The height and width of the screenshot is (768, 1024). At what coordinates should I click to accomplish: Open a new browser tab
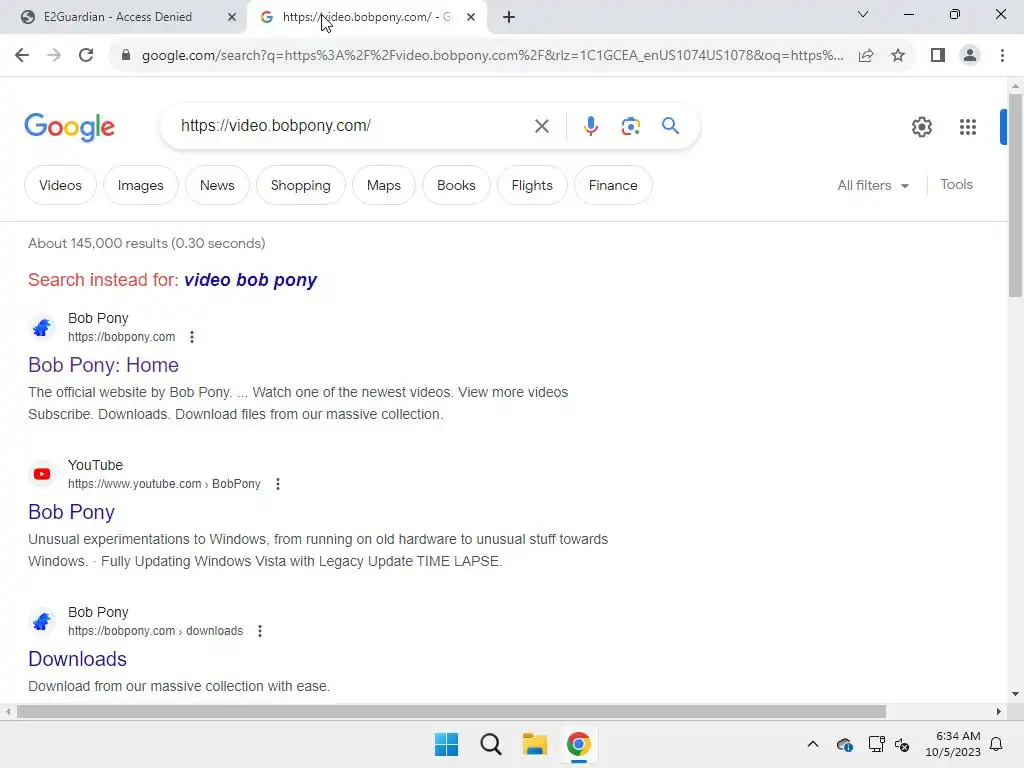(x=509, y=18)
